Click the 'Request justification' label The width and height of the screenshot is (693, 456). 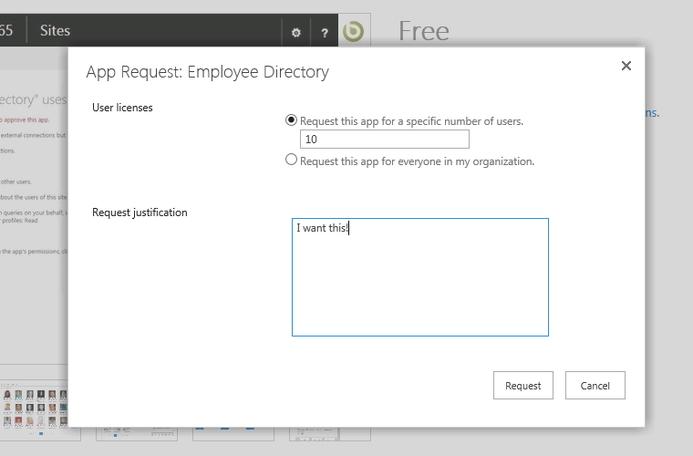(x=140, y=213)
